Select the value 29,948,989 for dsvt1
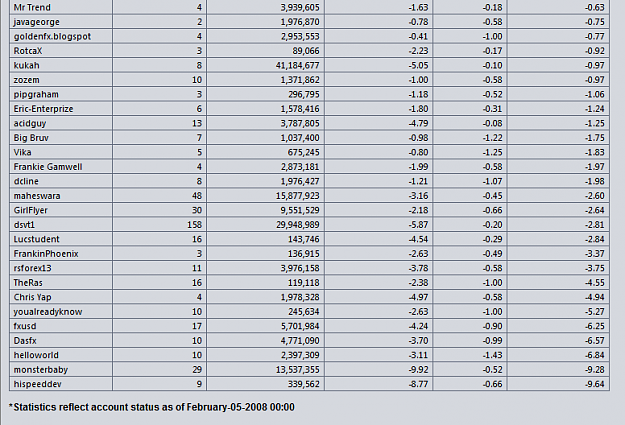The width and height of the screenshot is (625, 425). coord(297,225)
